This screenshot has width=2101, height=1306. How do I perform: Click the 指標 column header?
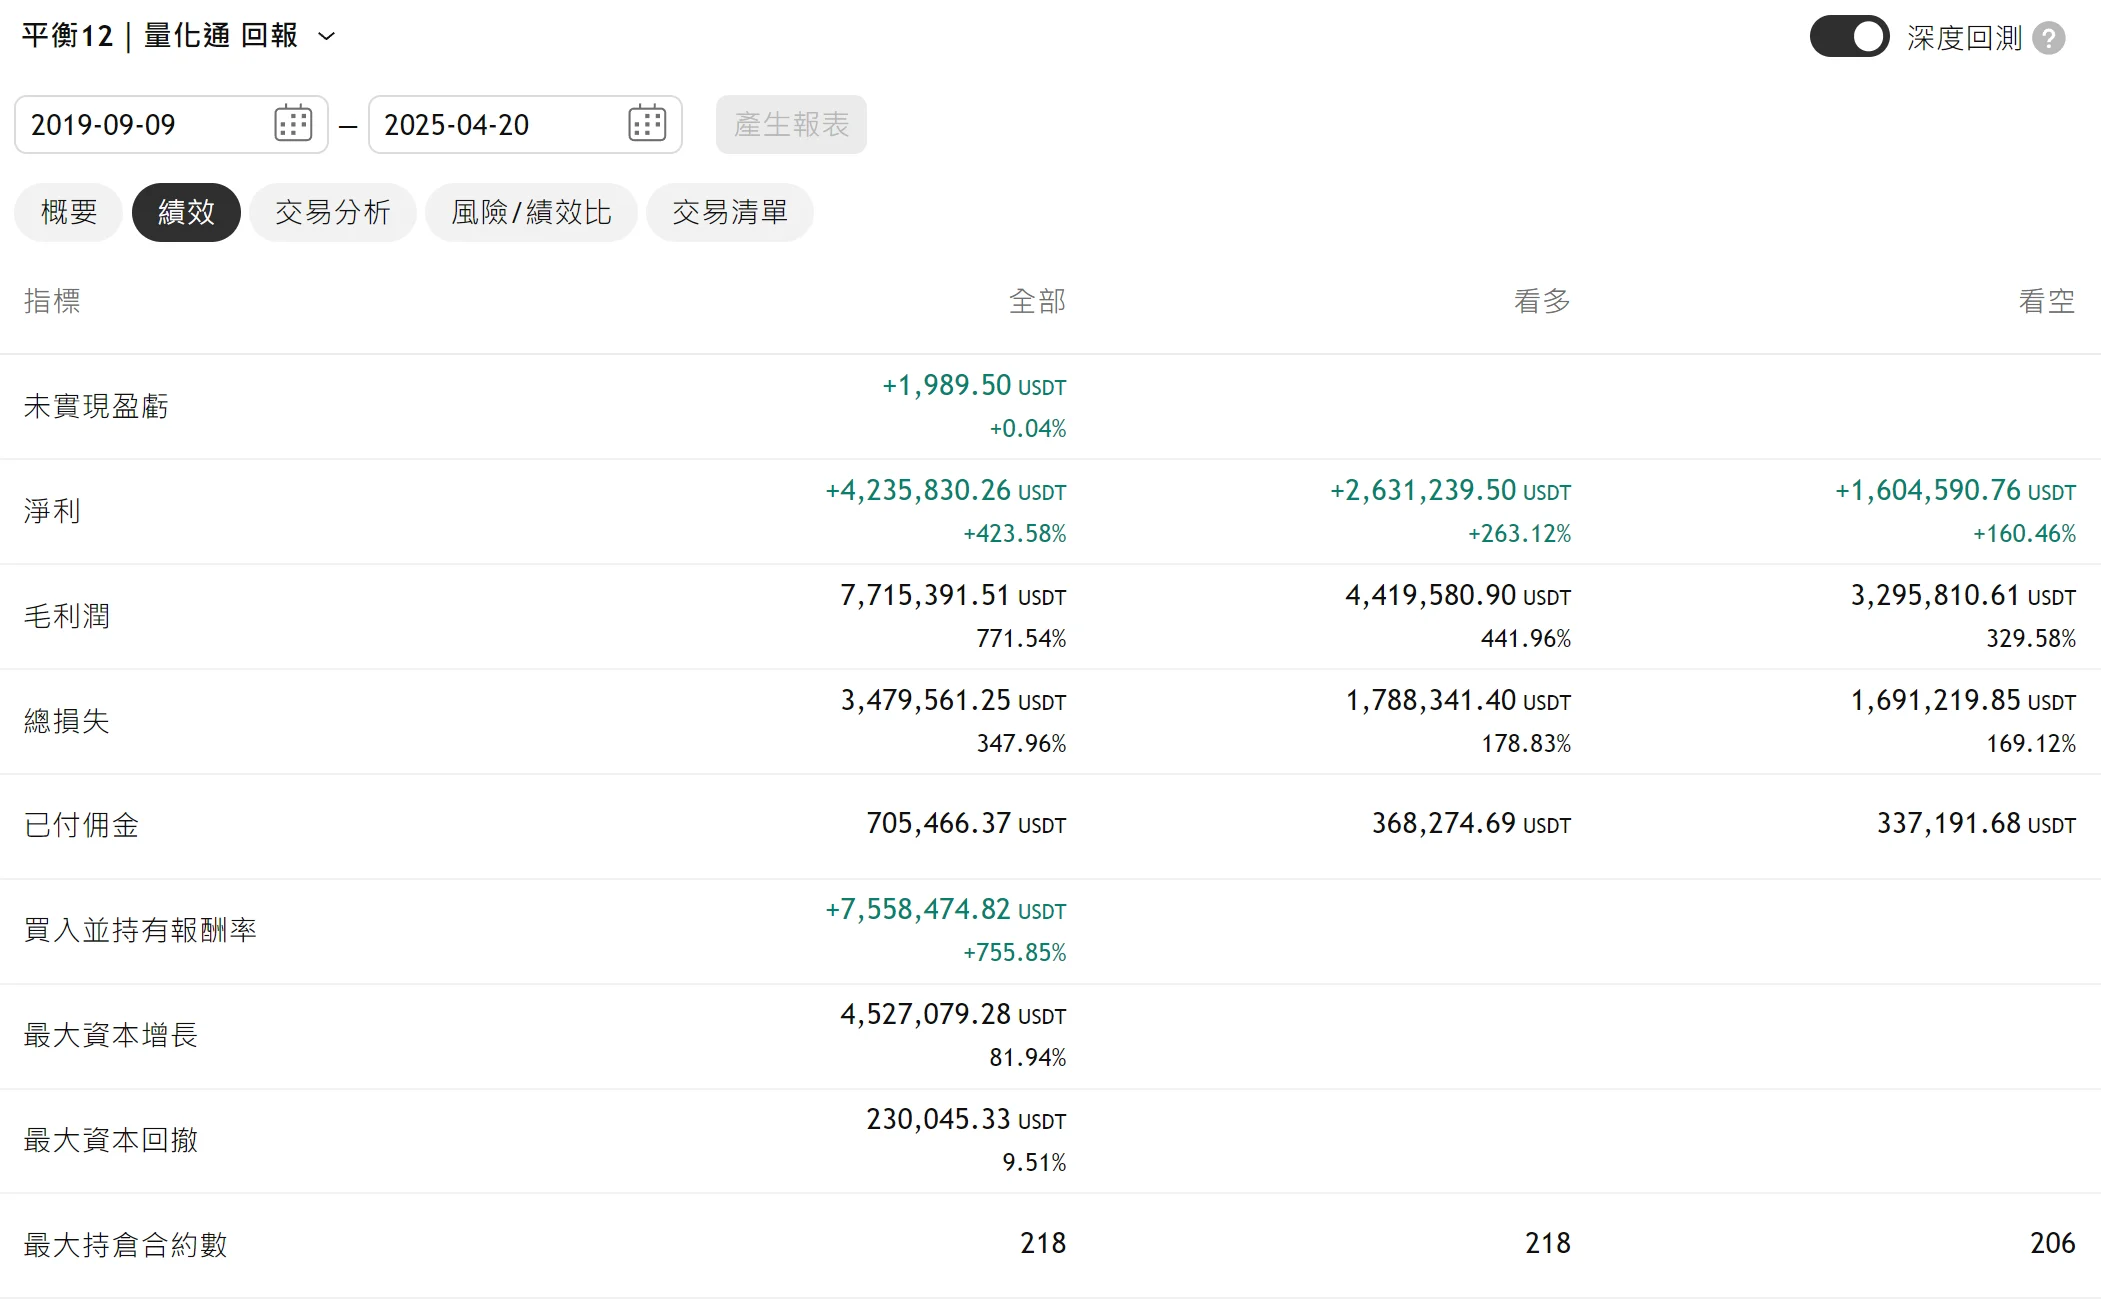[x=52, y=301]
